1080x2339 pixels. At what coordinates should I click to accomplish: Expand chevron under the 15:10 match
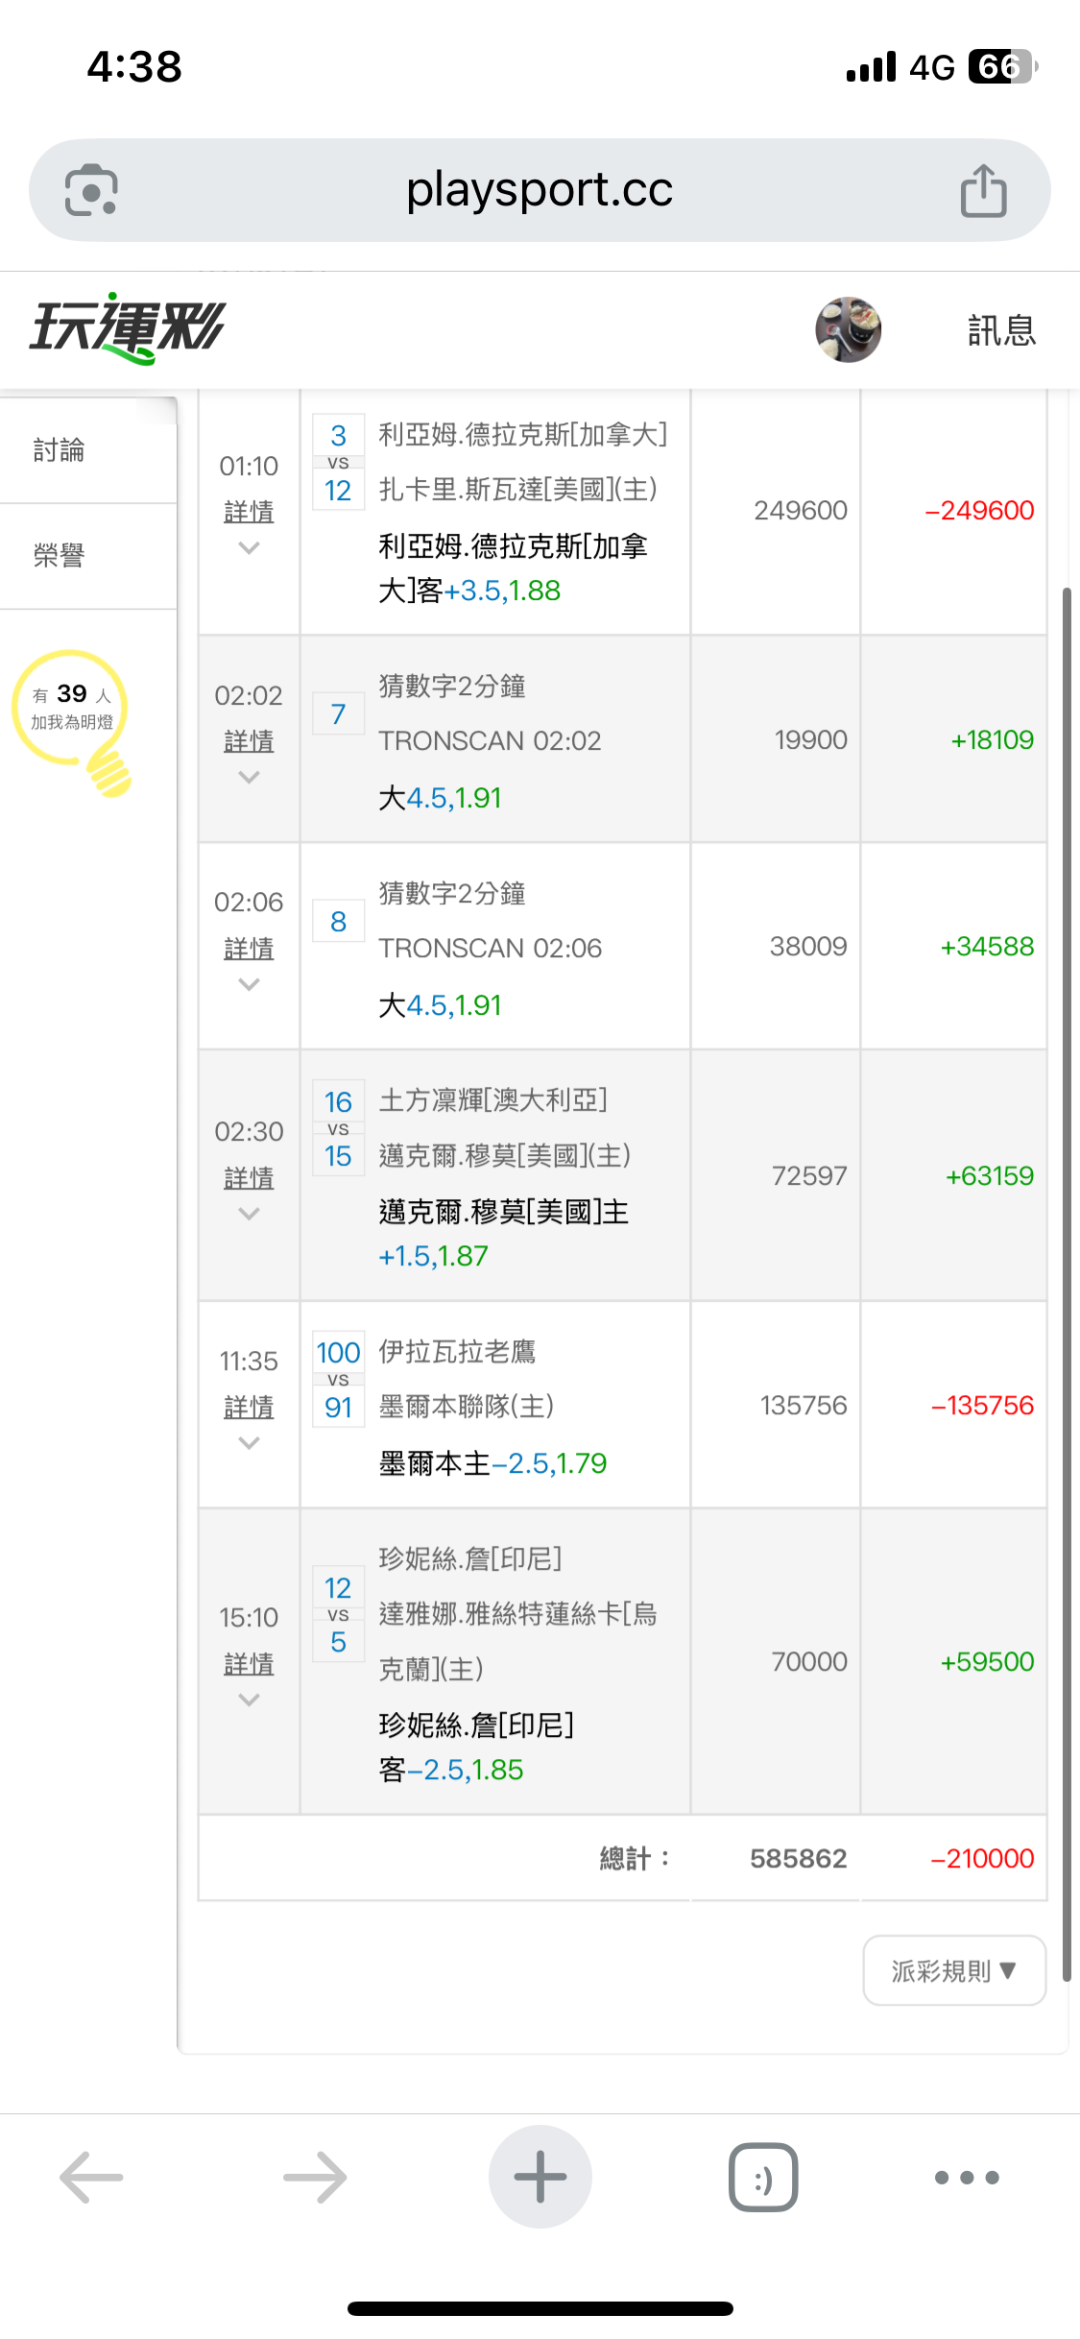pyautogui.click(x=249, y=1700)
